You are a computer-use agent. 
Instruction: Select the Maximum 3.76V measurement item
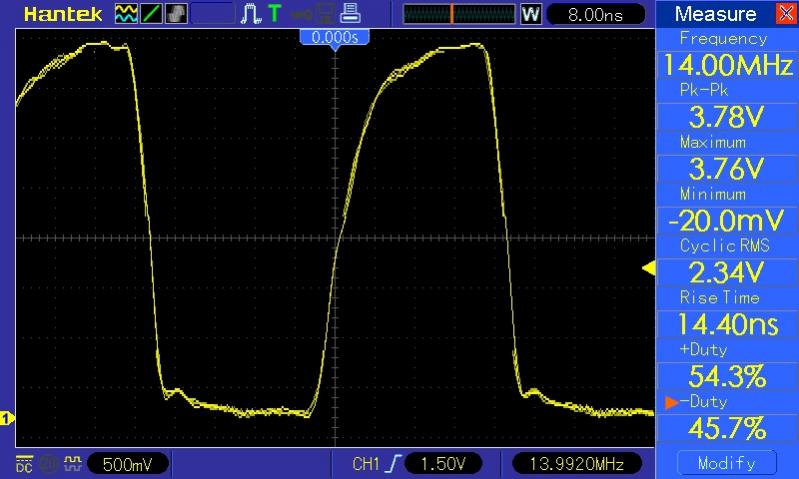point(724,169)
